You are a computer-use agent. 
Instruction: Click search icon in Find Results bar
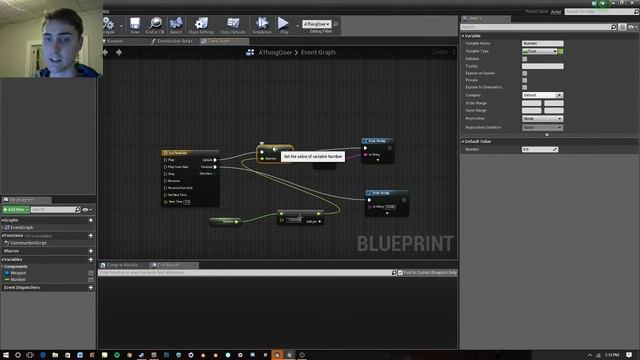394,273
